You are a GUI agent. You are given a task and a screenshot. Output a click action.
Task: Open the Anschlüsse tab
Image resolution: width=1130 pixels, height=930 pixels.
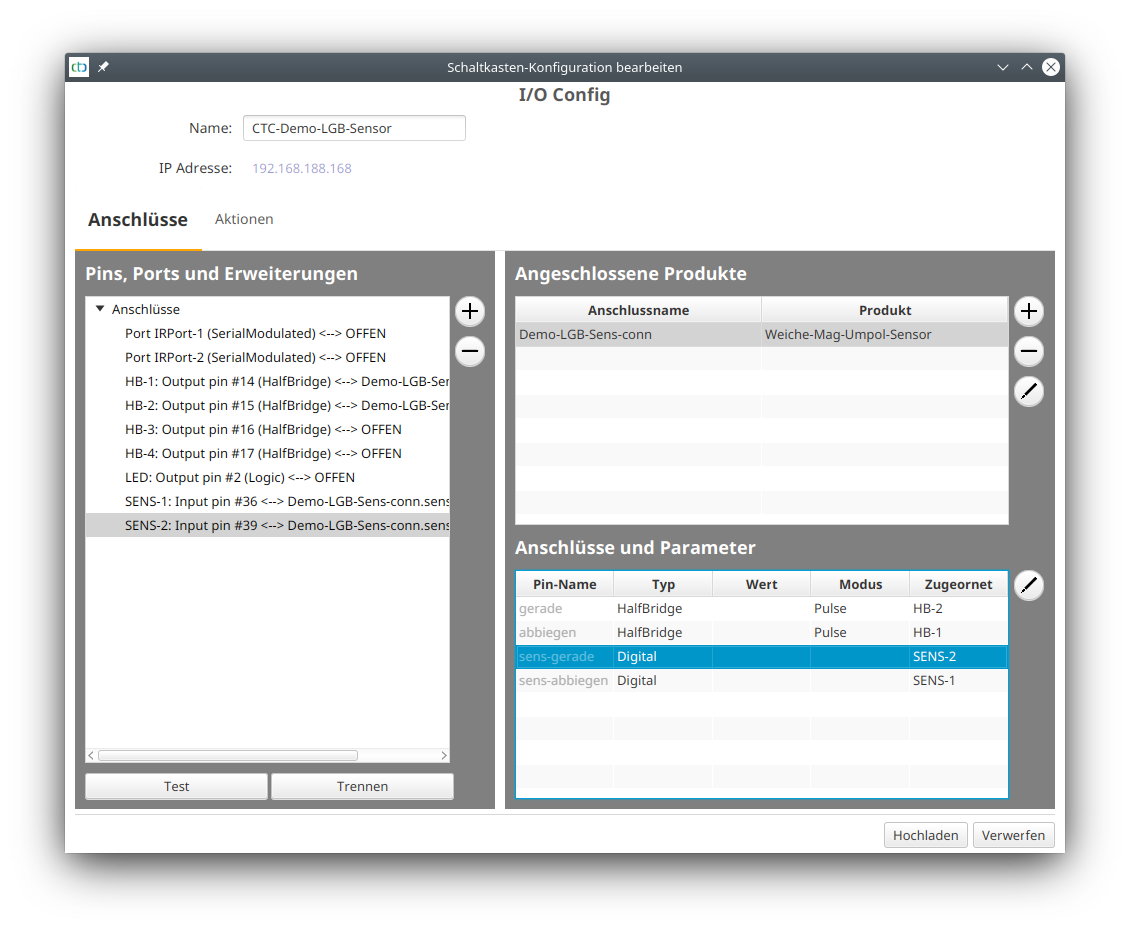click(x=137, y=218)
